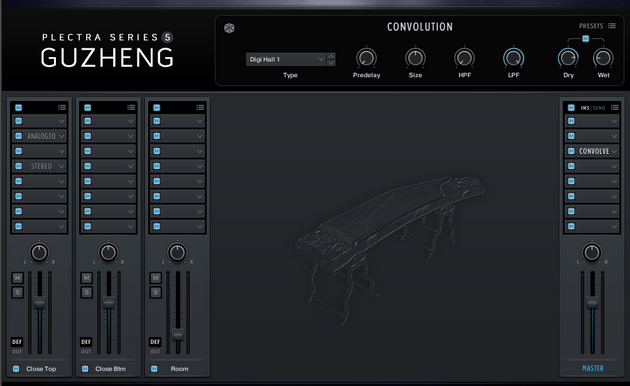Click Master pan knob

tap(592, 253)
